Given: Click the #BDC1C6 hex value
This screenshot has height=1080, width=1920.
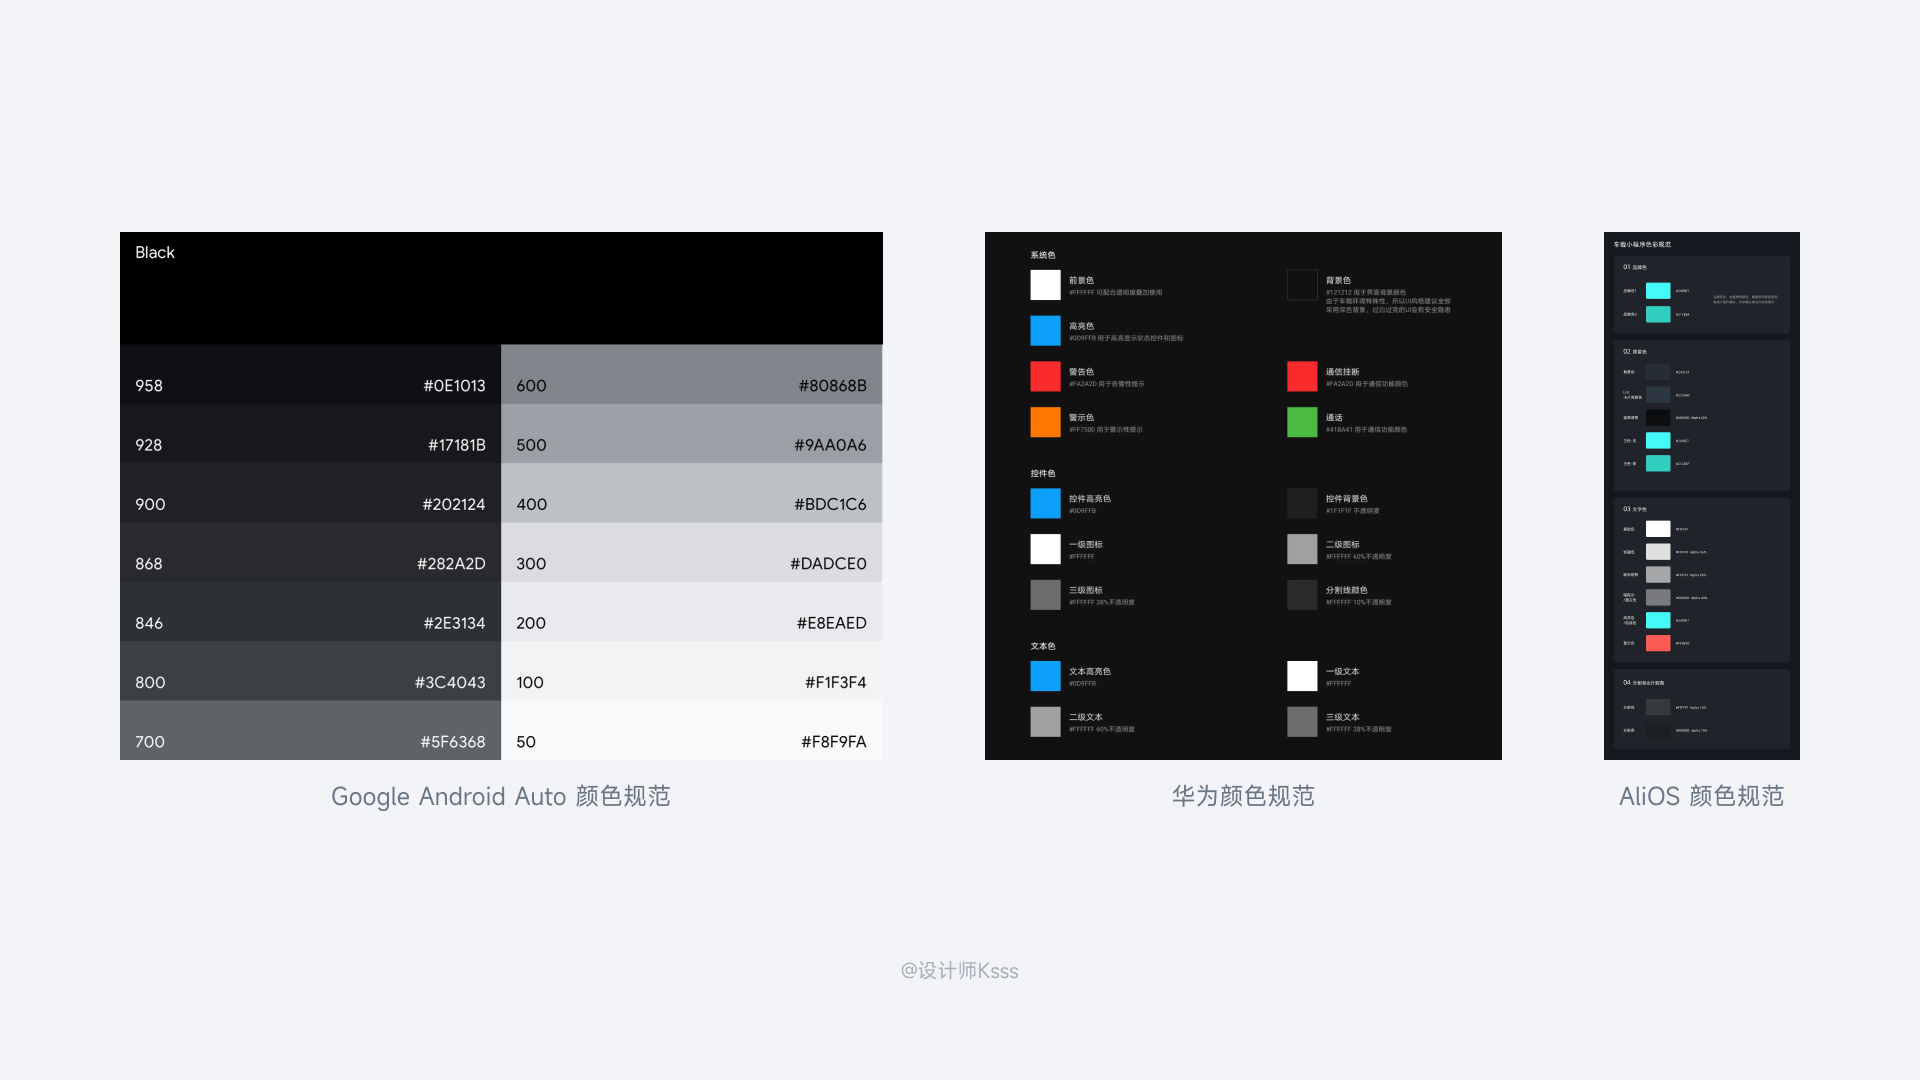Looking at the screenshot, I should pos(831,505).
